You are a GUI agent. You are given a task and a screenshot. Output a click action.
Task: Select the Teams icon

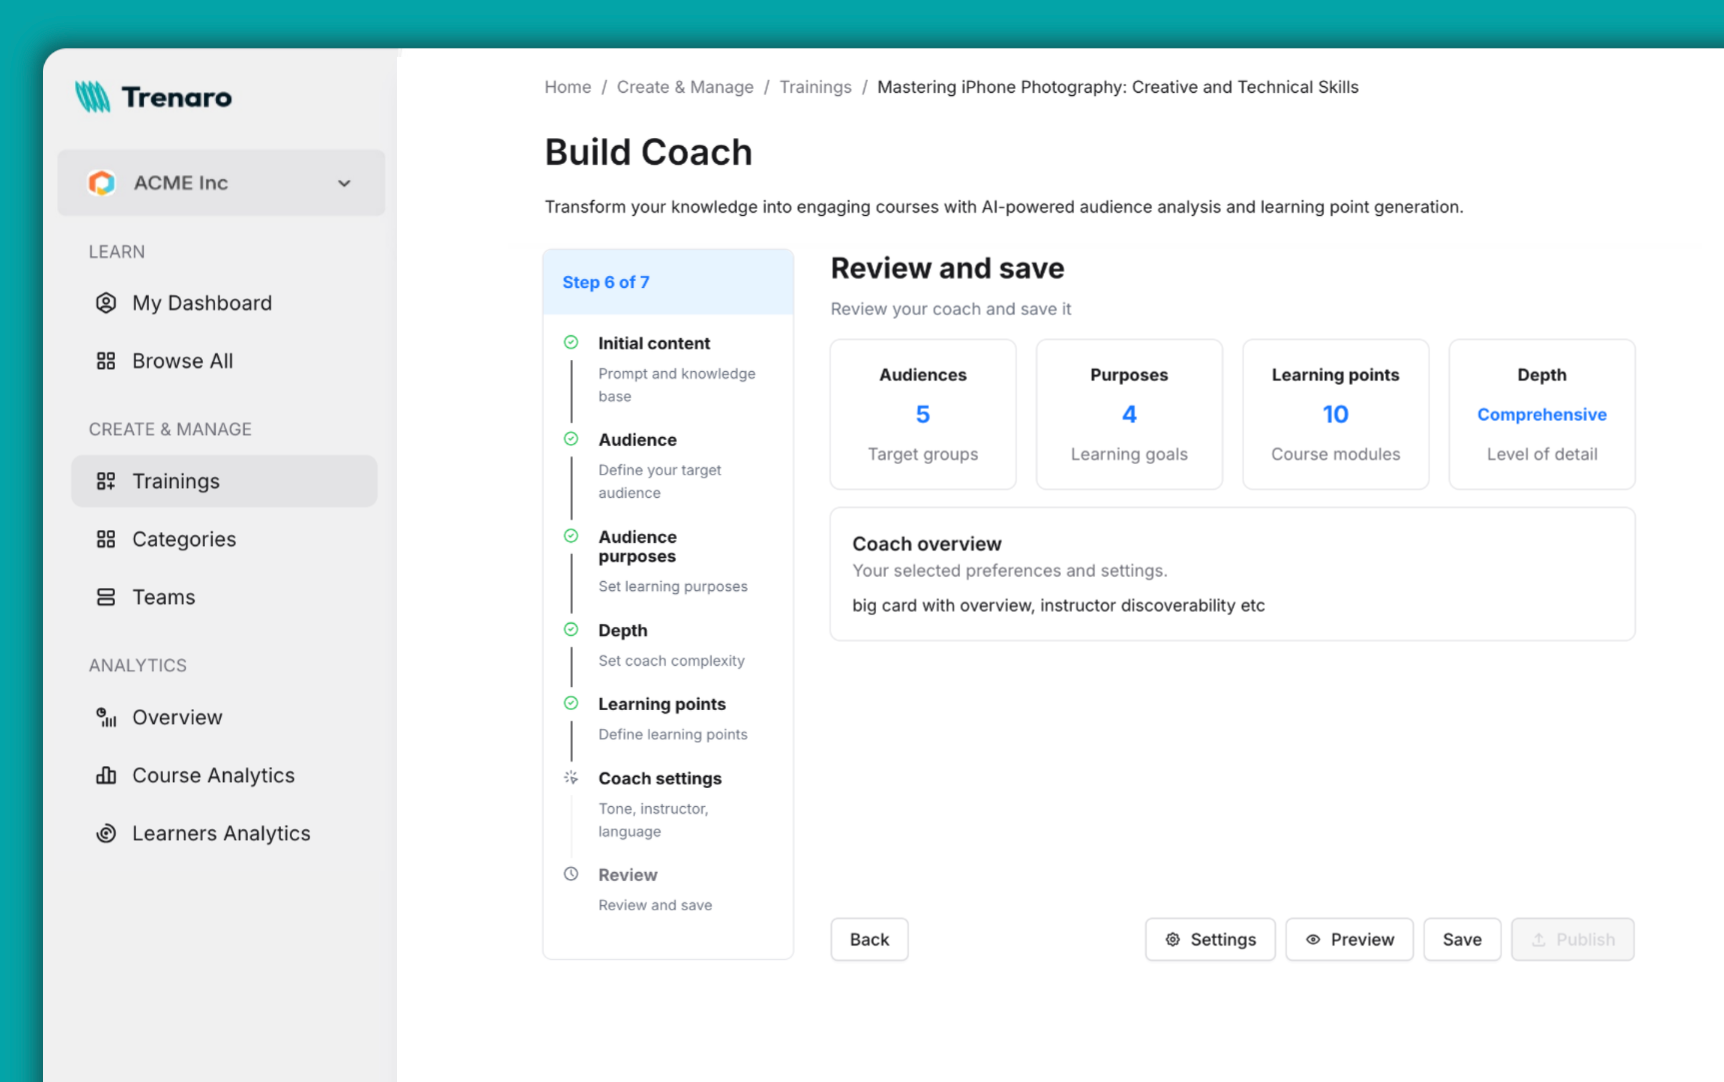tap(106, 596)
